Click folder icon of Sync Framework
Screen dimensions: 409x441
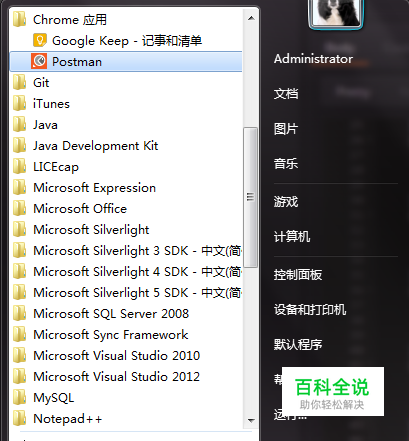pyautogui.click(x=20, y=334)
